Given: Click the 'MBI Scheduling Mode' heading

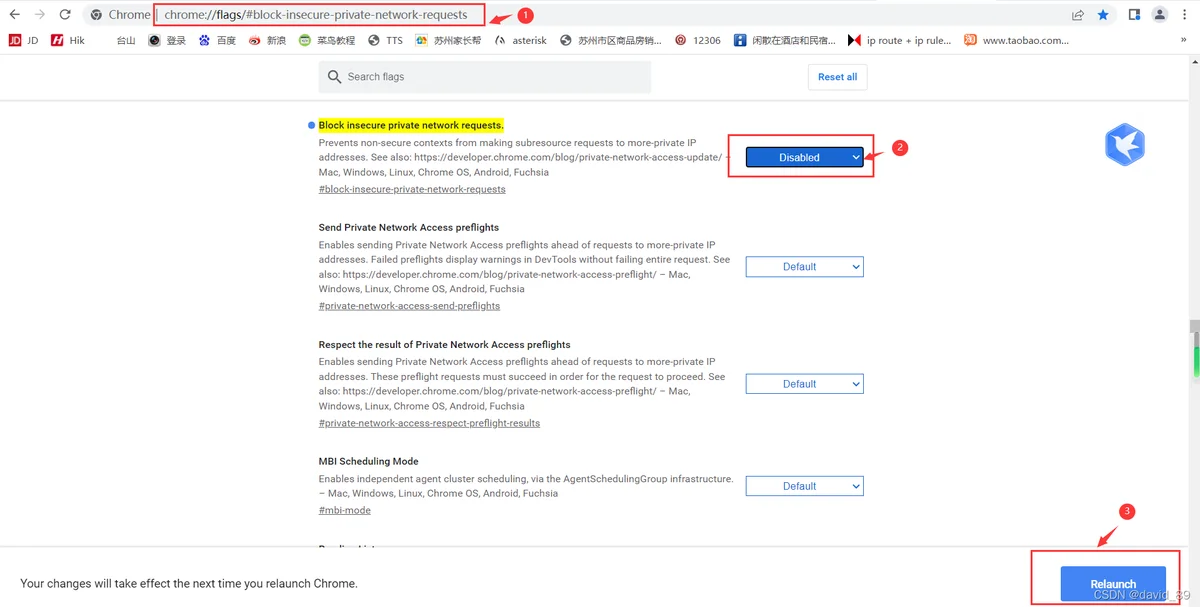Looking at the screenshot, I should (368, 461).
